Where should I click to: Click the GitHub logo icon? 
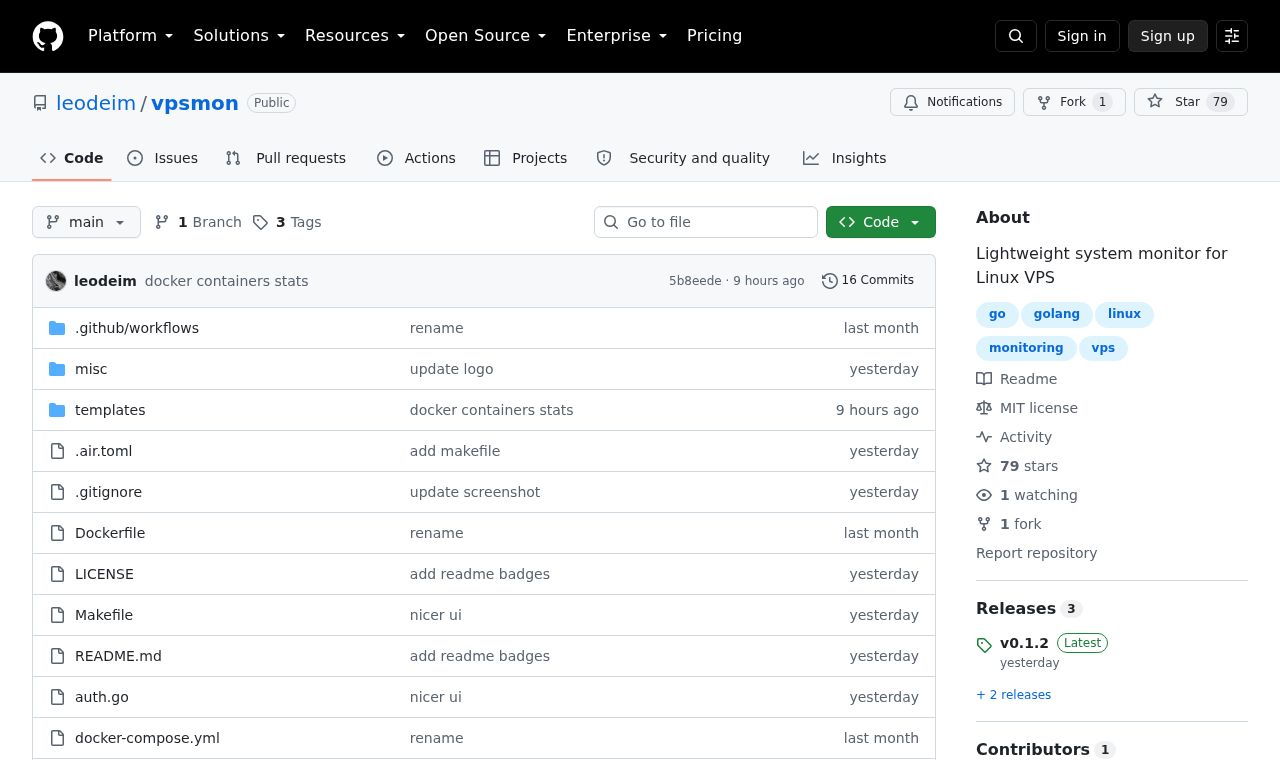(x=48, y=36)
